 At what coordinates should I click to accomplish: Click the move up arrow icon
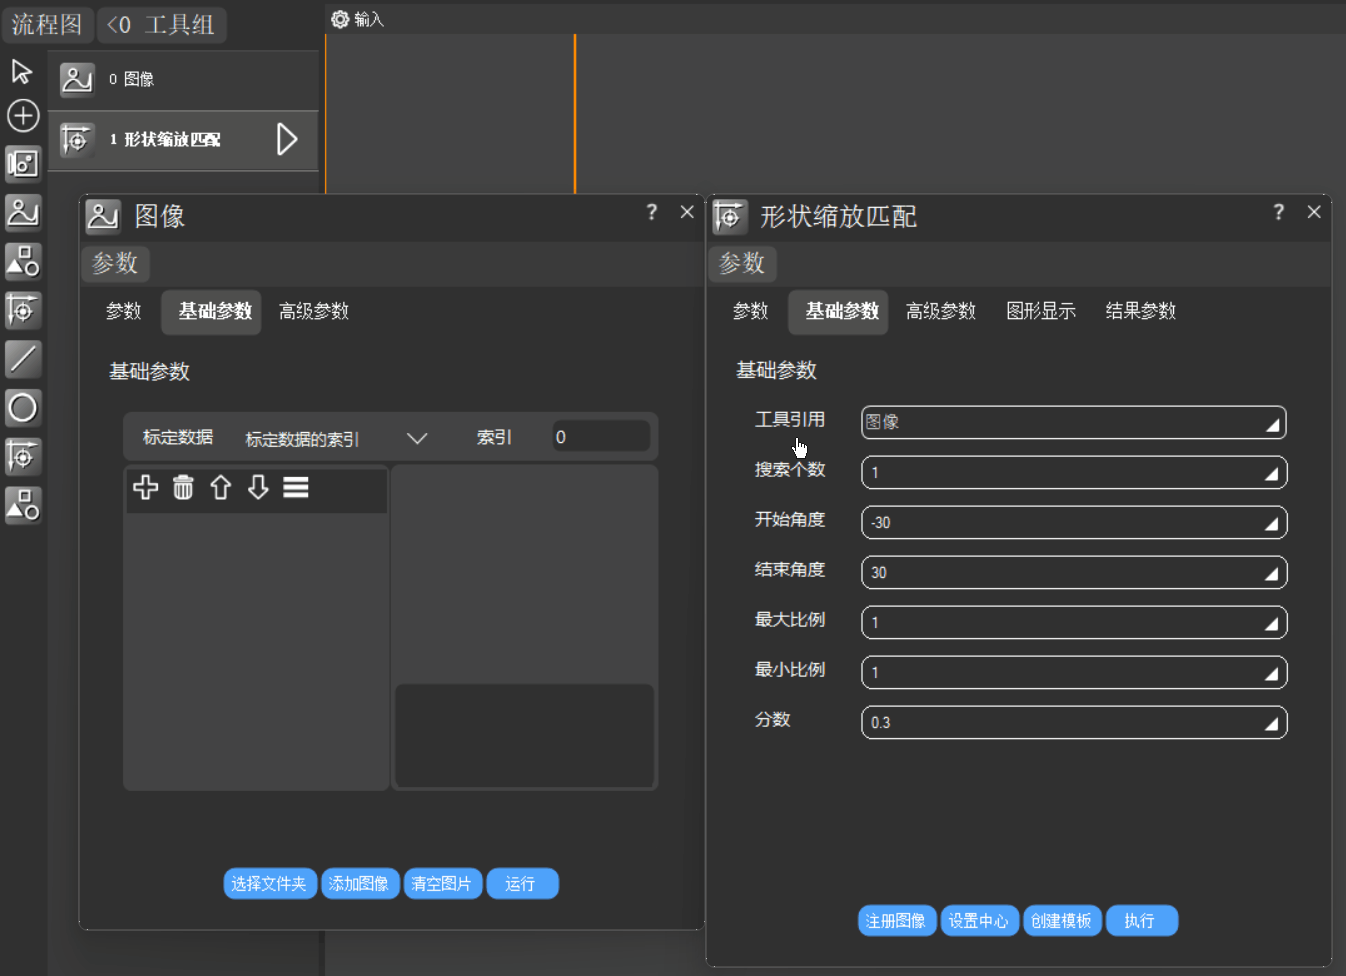point(221,487)
